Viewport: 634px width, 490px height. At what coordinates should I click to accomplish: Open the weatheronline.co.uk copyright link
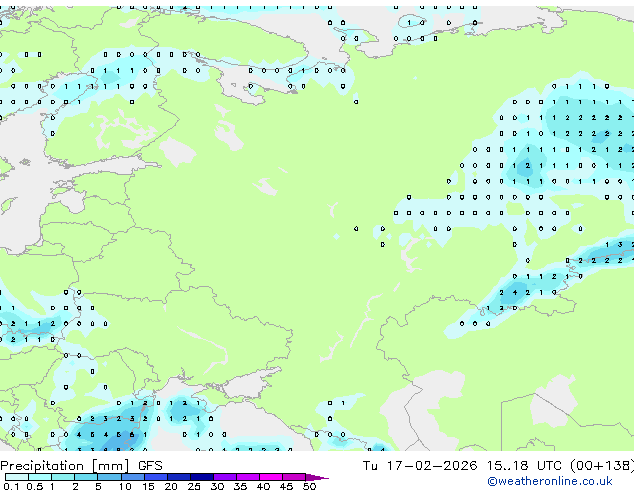[549, 481]
